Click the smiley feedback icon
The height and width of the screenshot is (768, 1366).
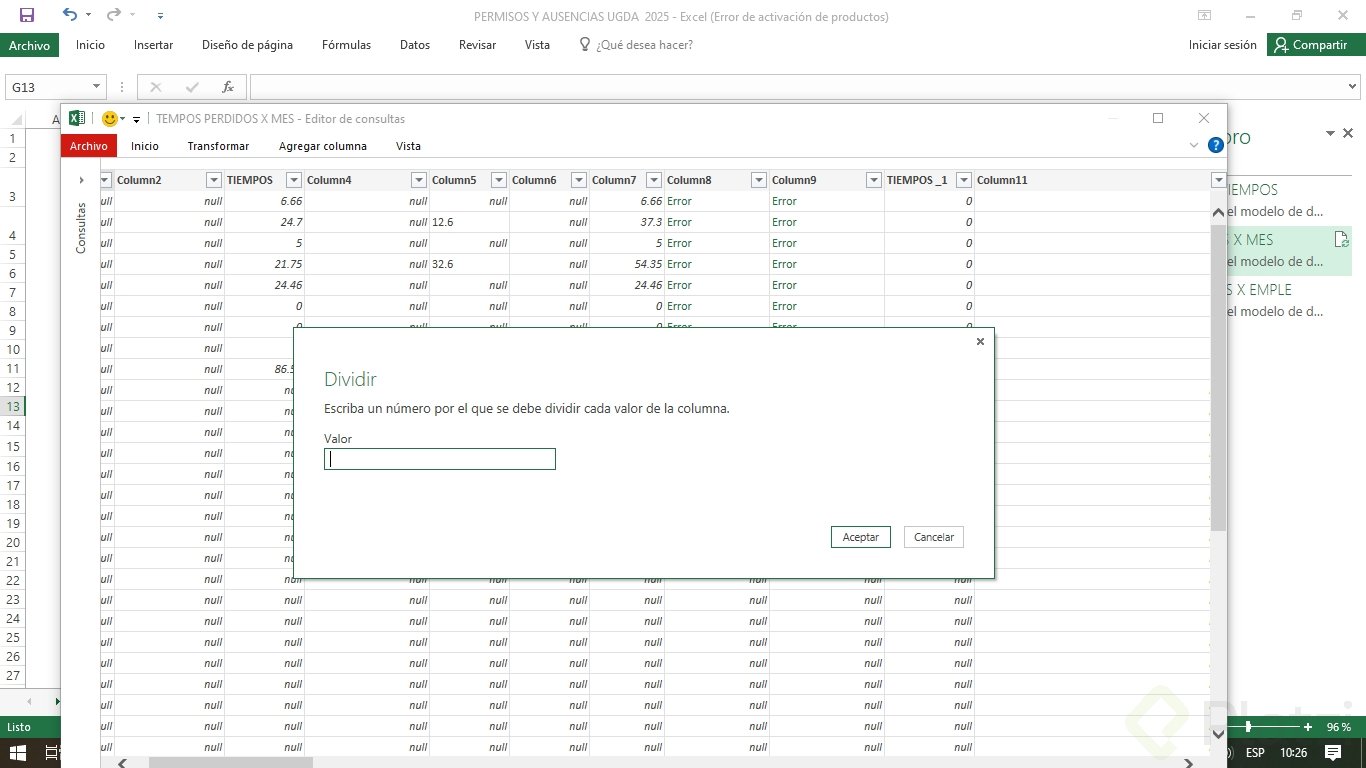(110, 119)
